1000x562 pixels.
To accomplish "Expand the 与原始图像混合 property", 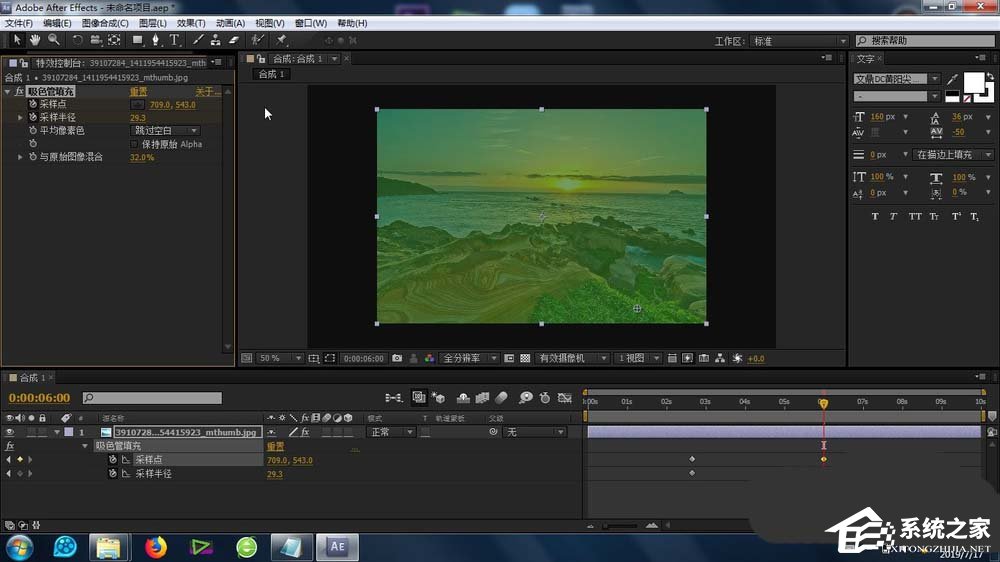I will point(20,157).
